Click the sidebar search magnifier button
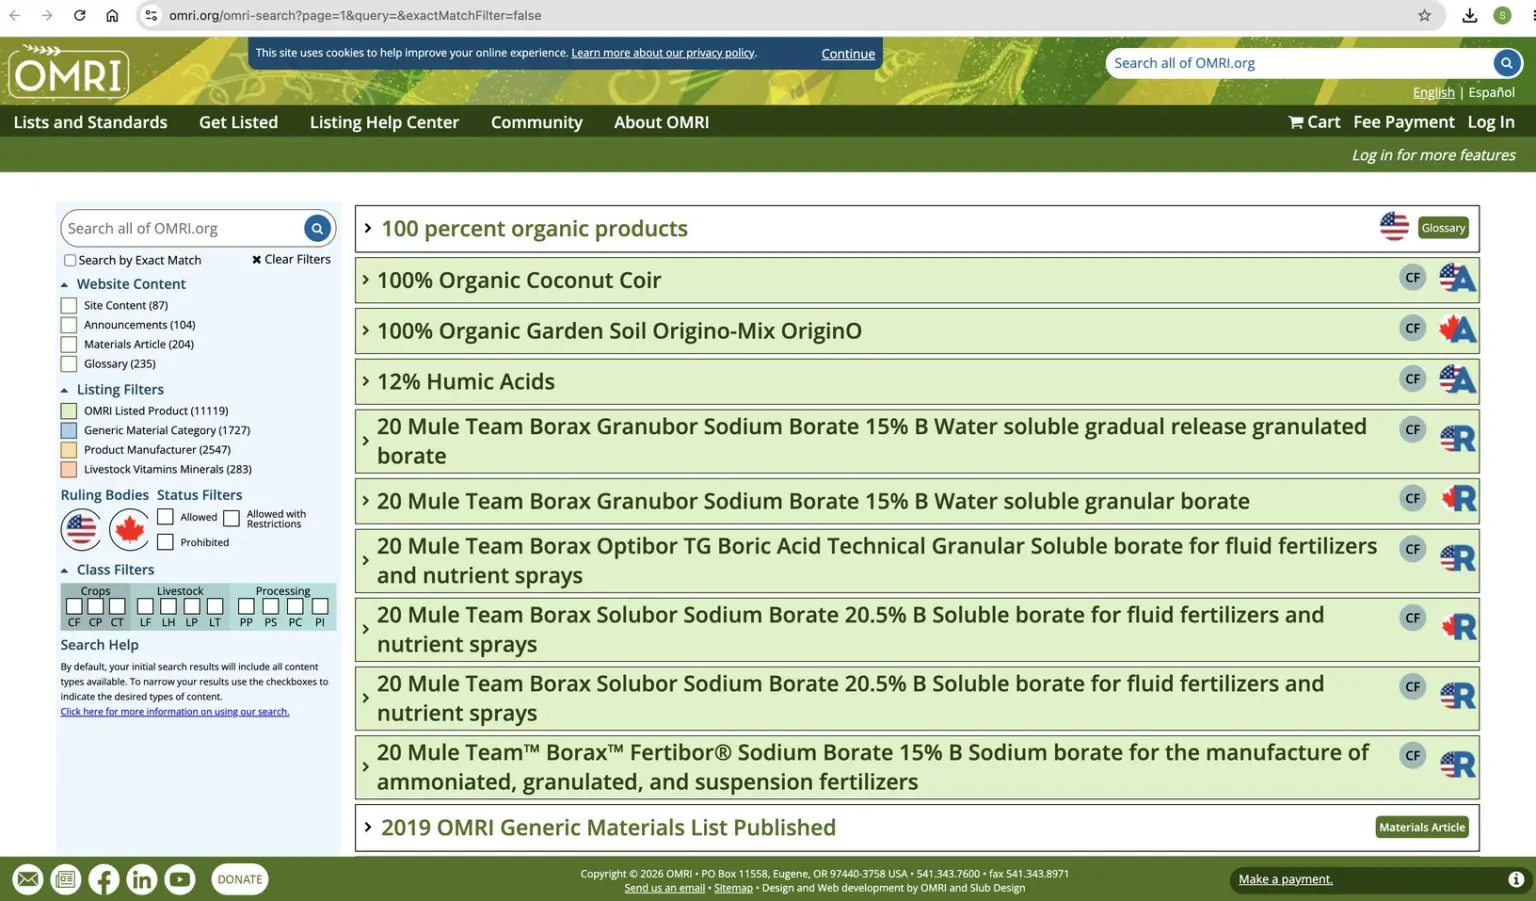1536x901 pixels. [317, 228]
